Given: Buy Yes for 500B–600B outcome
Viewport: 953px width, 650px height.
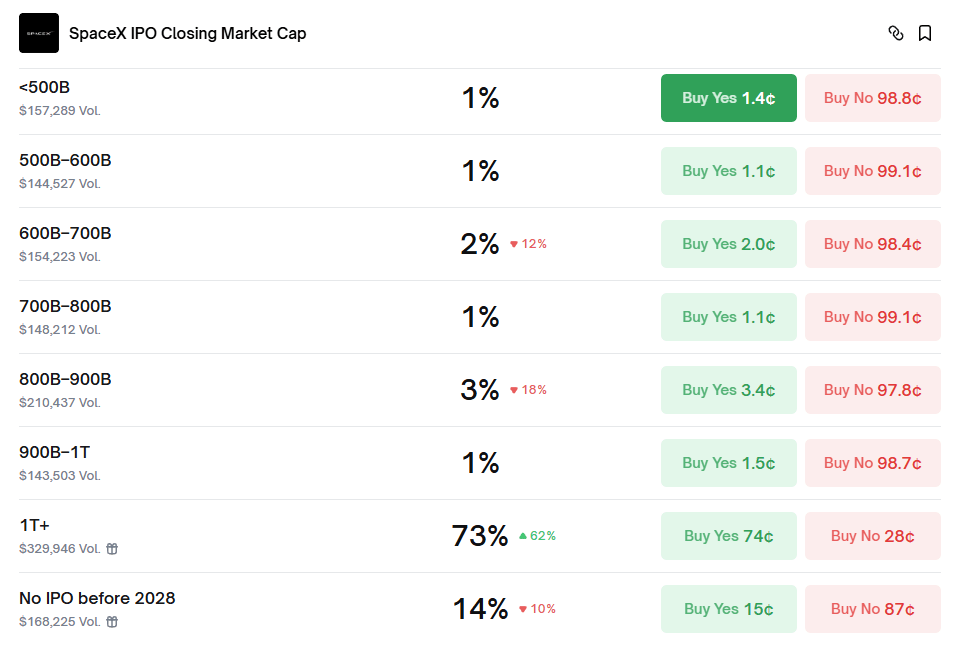Looking at the screenshot, I should (728, 171).
